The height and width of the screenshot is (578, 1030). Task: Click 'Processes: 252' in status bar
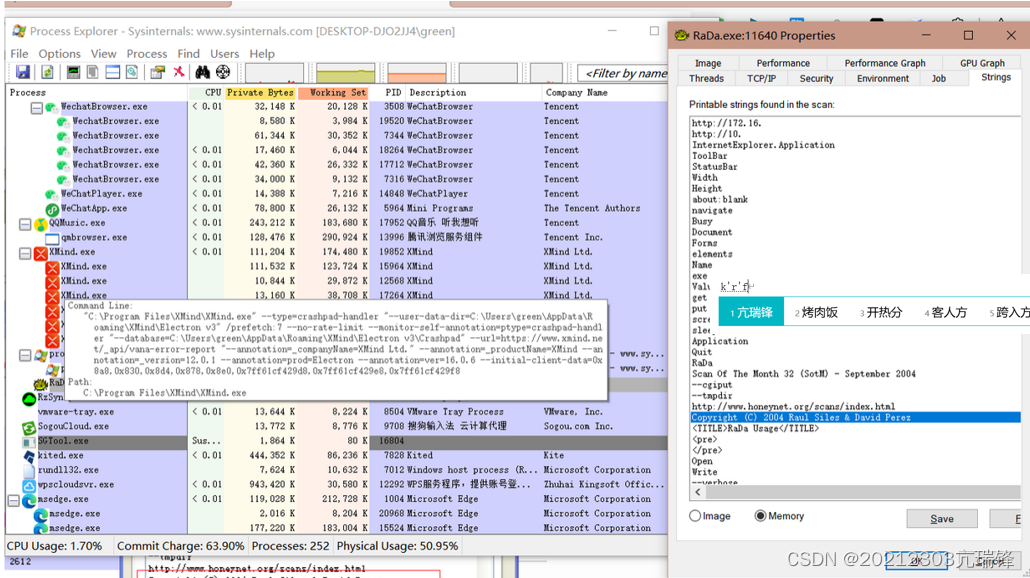pos(290,546)
